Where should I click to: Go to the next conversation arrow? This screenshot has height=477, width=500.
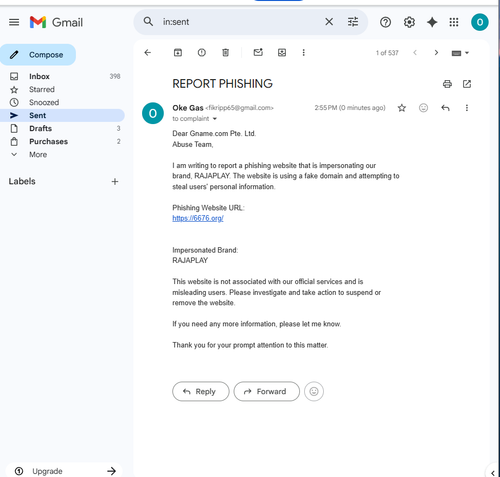click(x=436, y=53)
